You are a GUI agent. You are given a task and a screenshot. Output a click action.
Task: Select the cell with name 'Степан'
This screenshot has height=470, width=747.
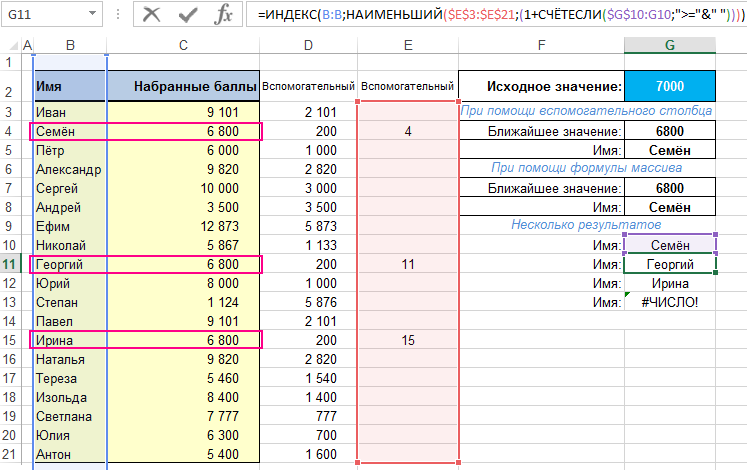point(70,302)
